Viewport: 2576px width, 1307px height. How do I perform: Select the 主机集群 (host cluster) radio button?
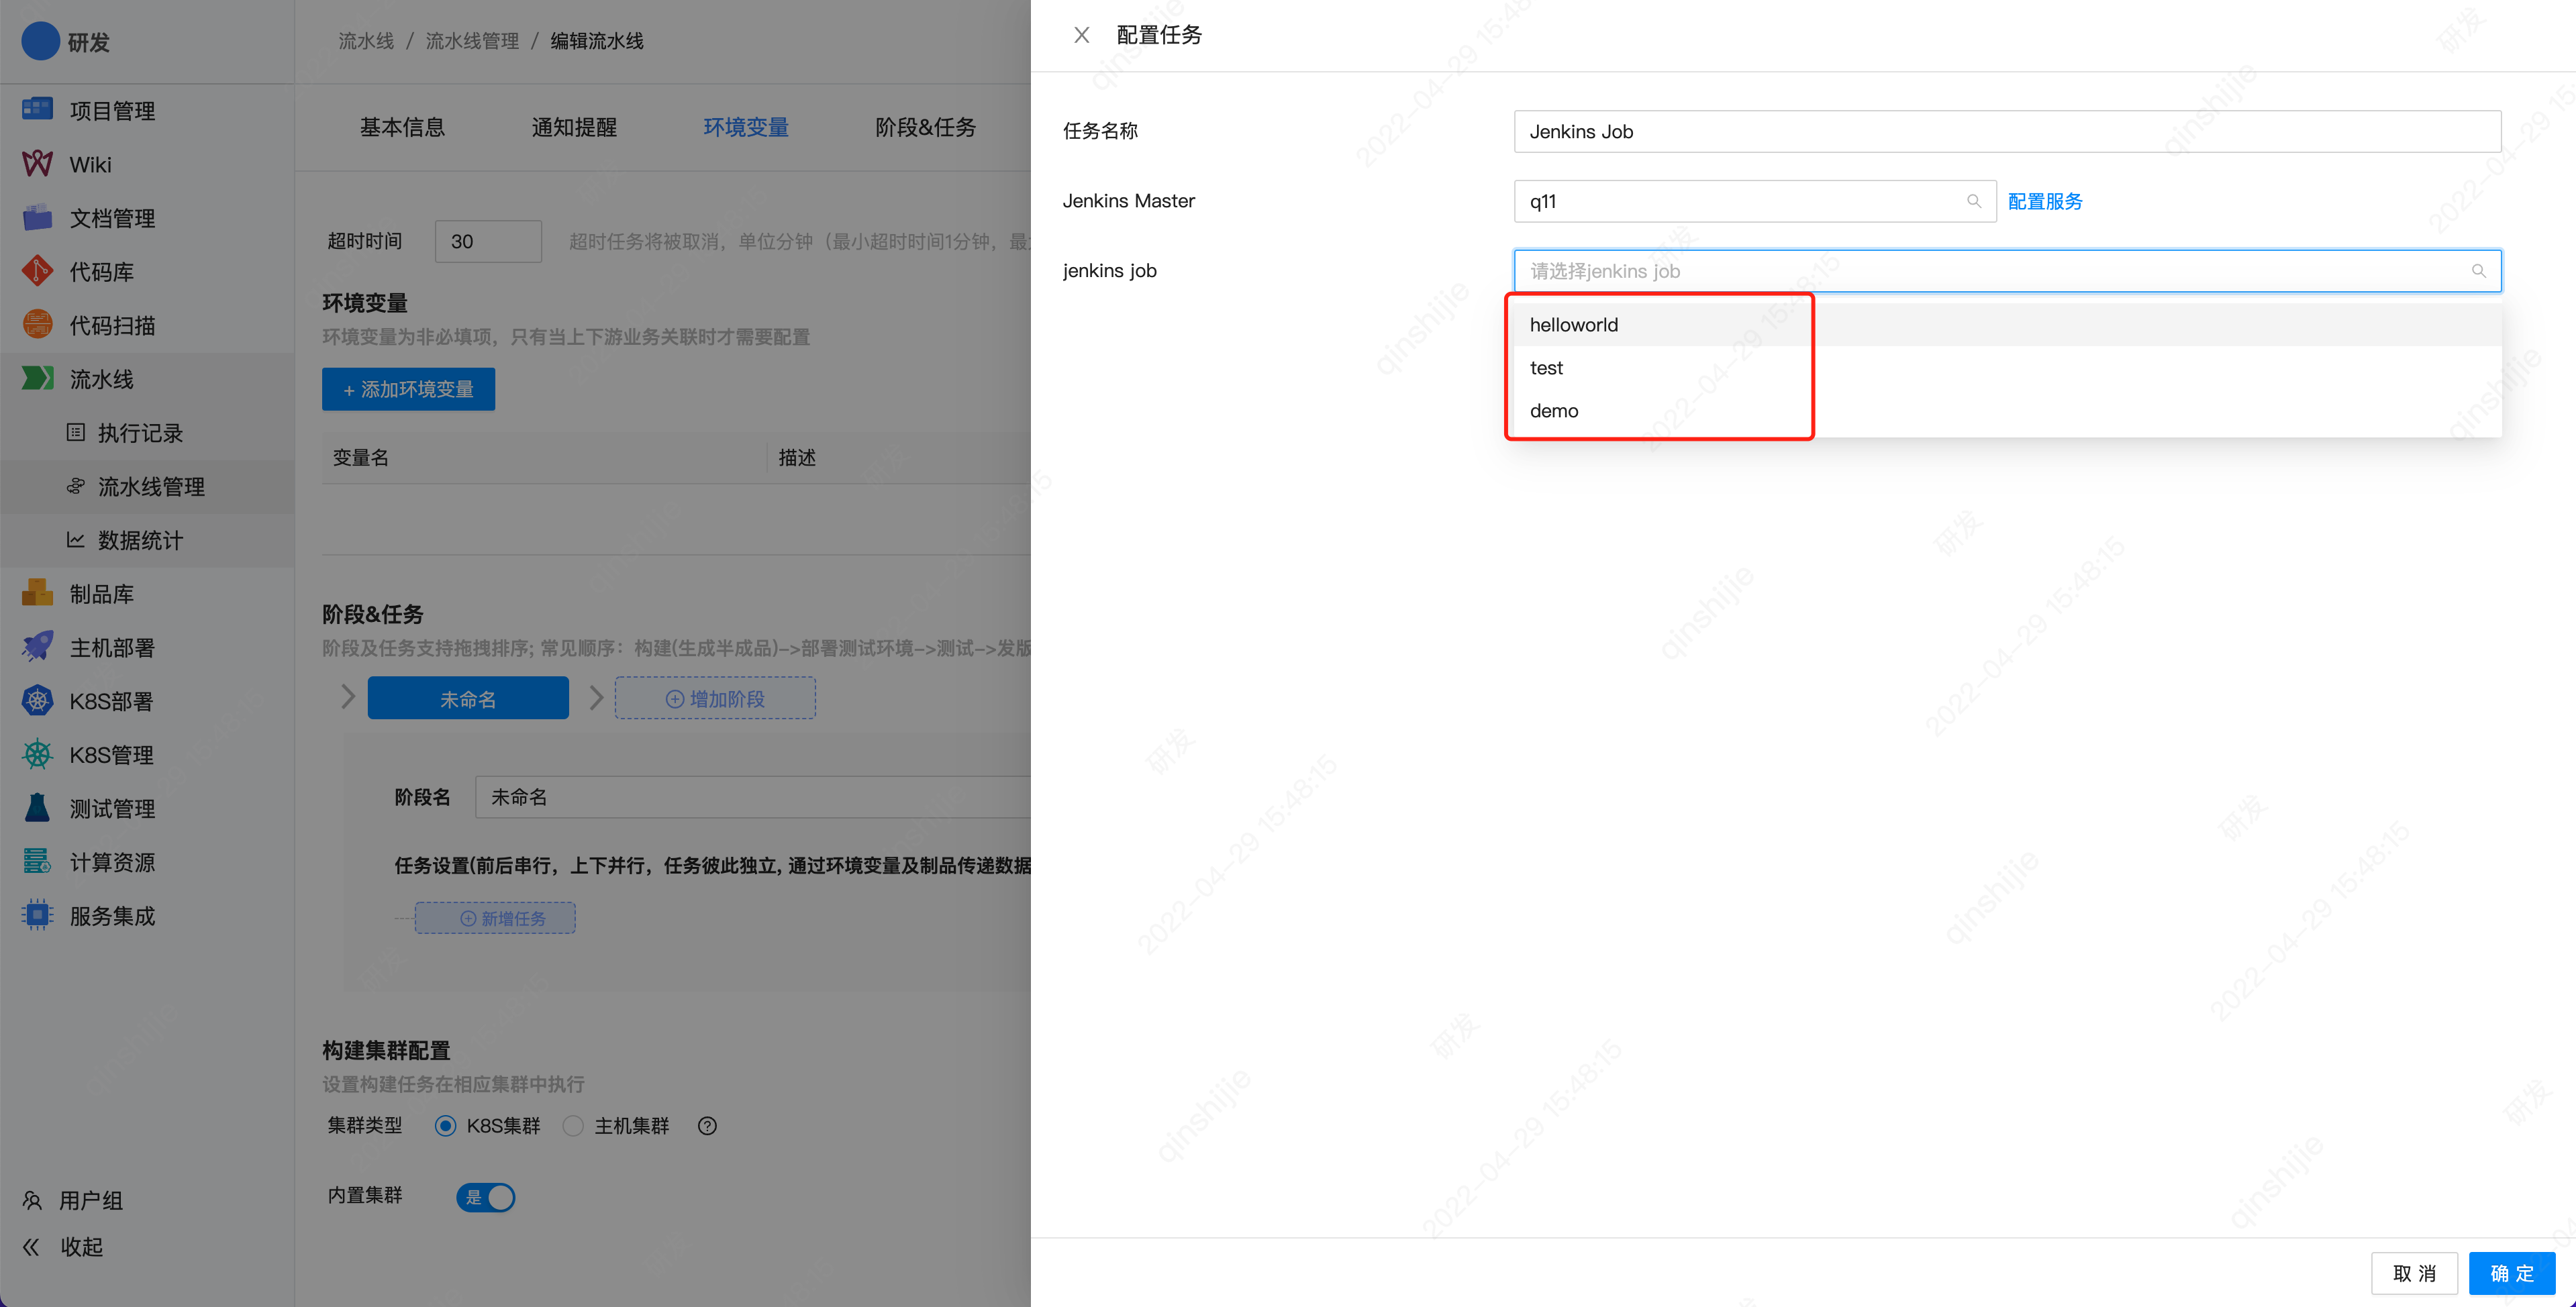click(573, 1126)
